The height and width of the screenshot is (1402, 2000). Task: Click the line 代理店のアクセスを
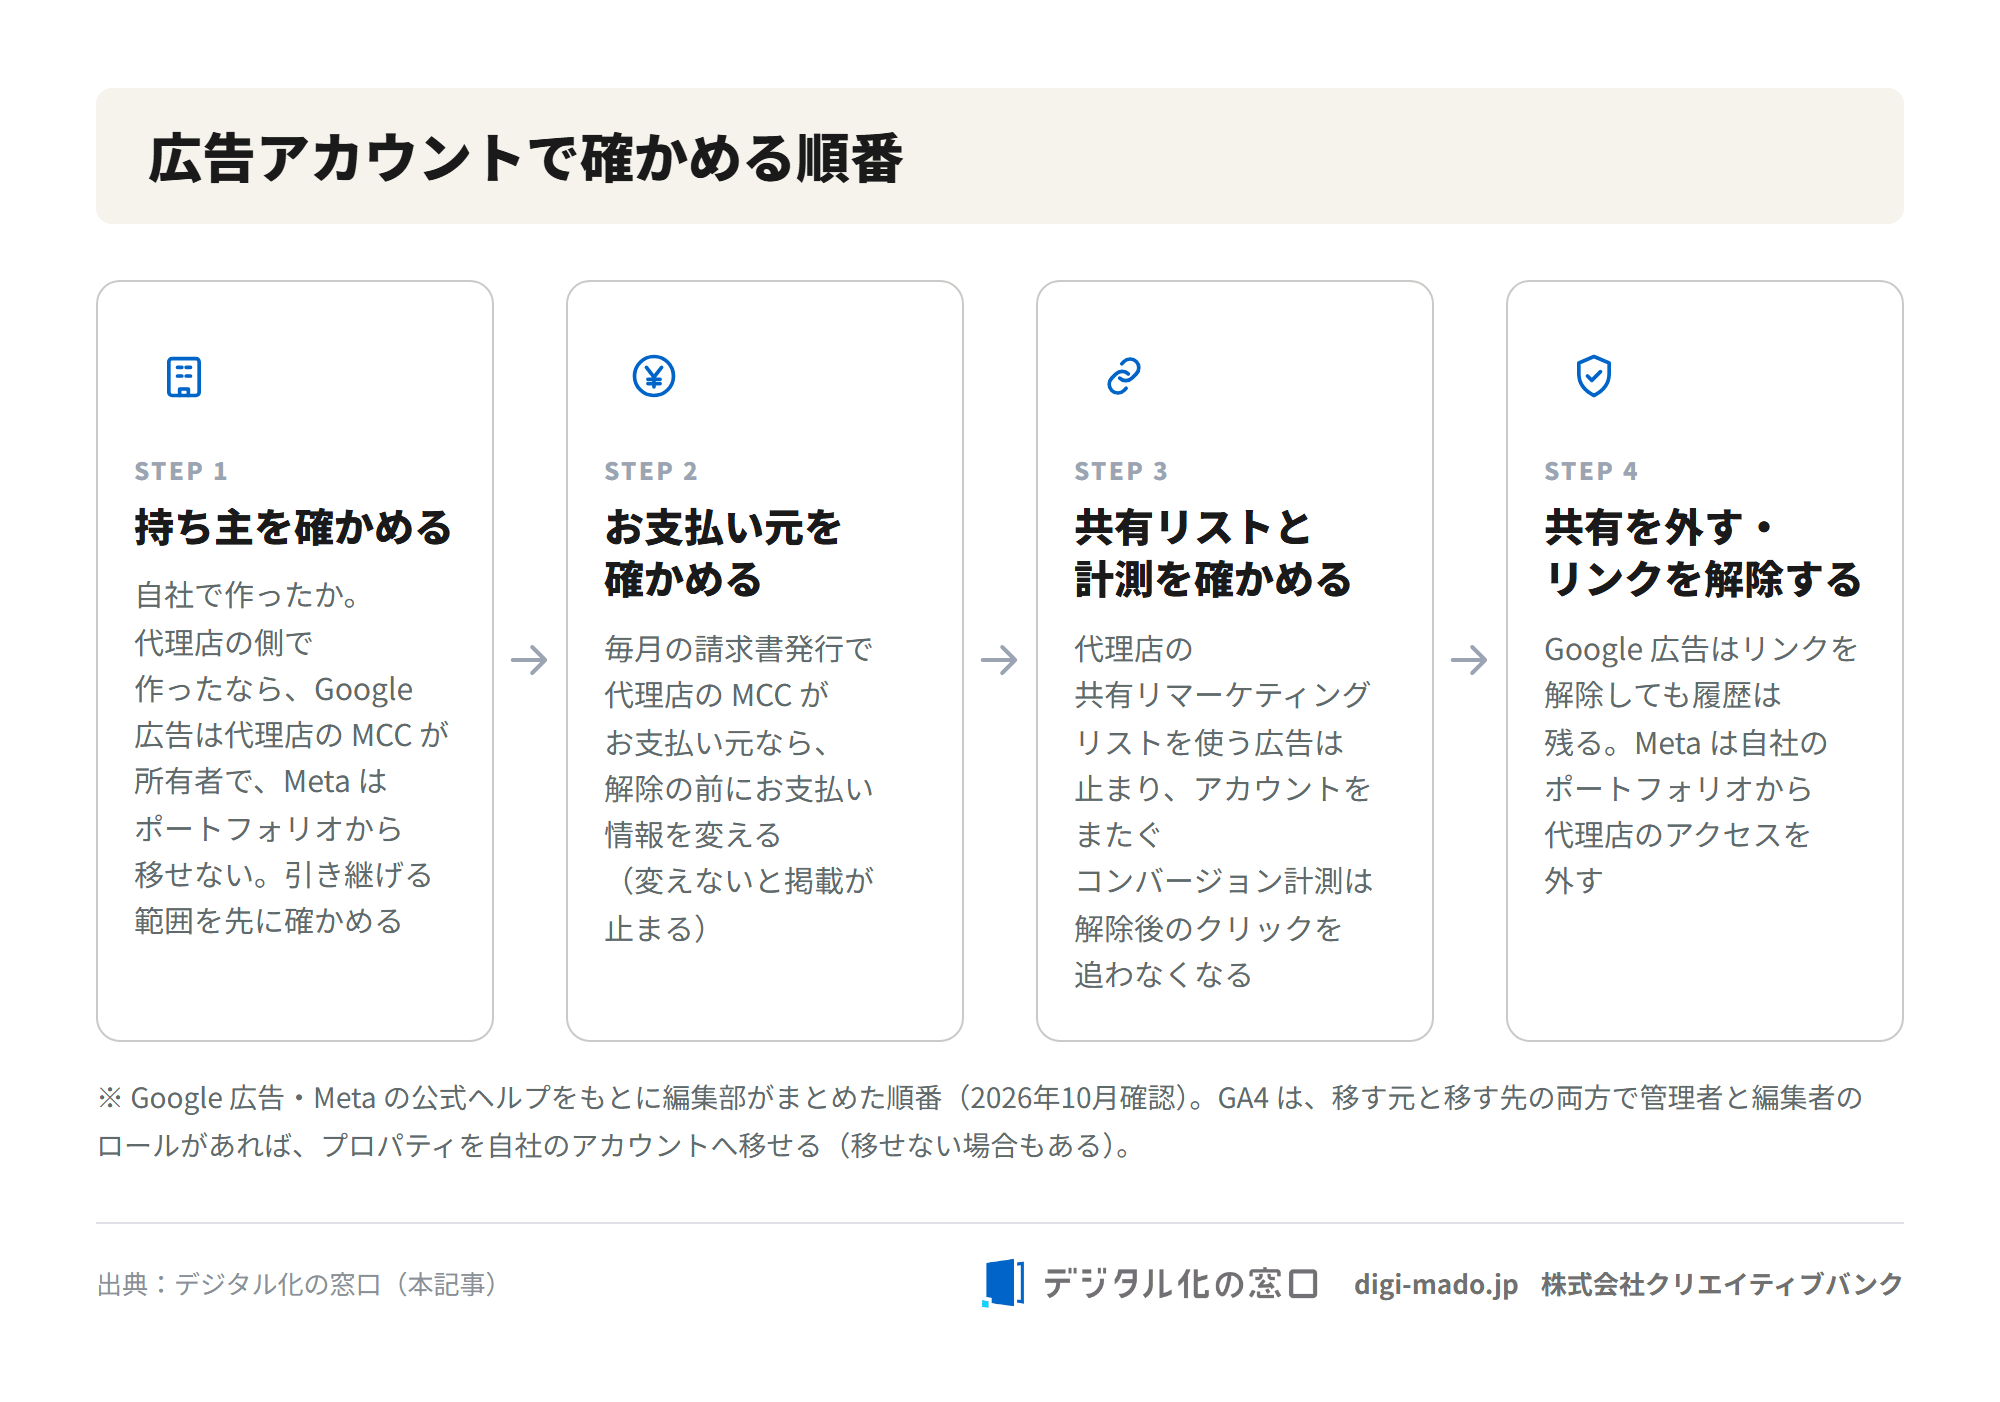[1678, 835]
